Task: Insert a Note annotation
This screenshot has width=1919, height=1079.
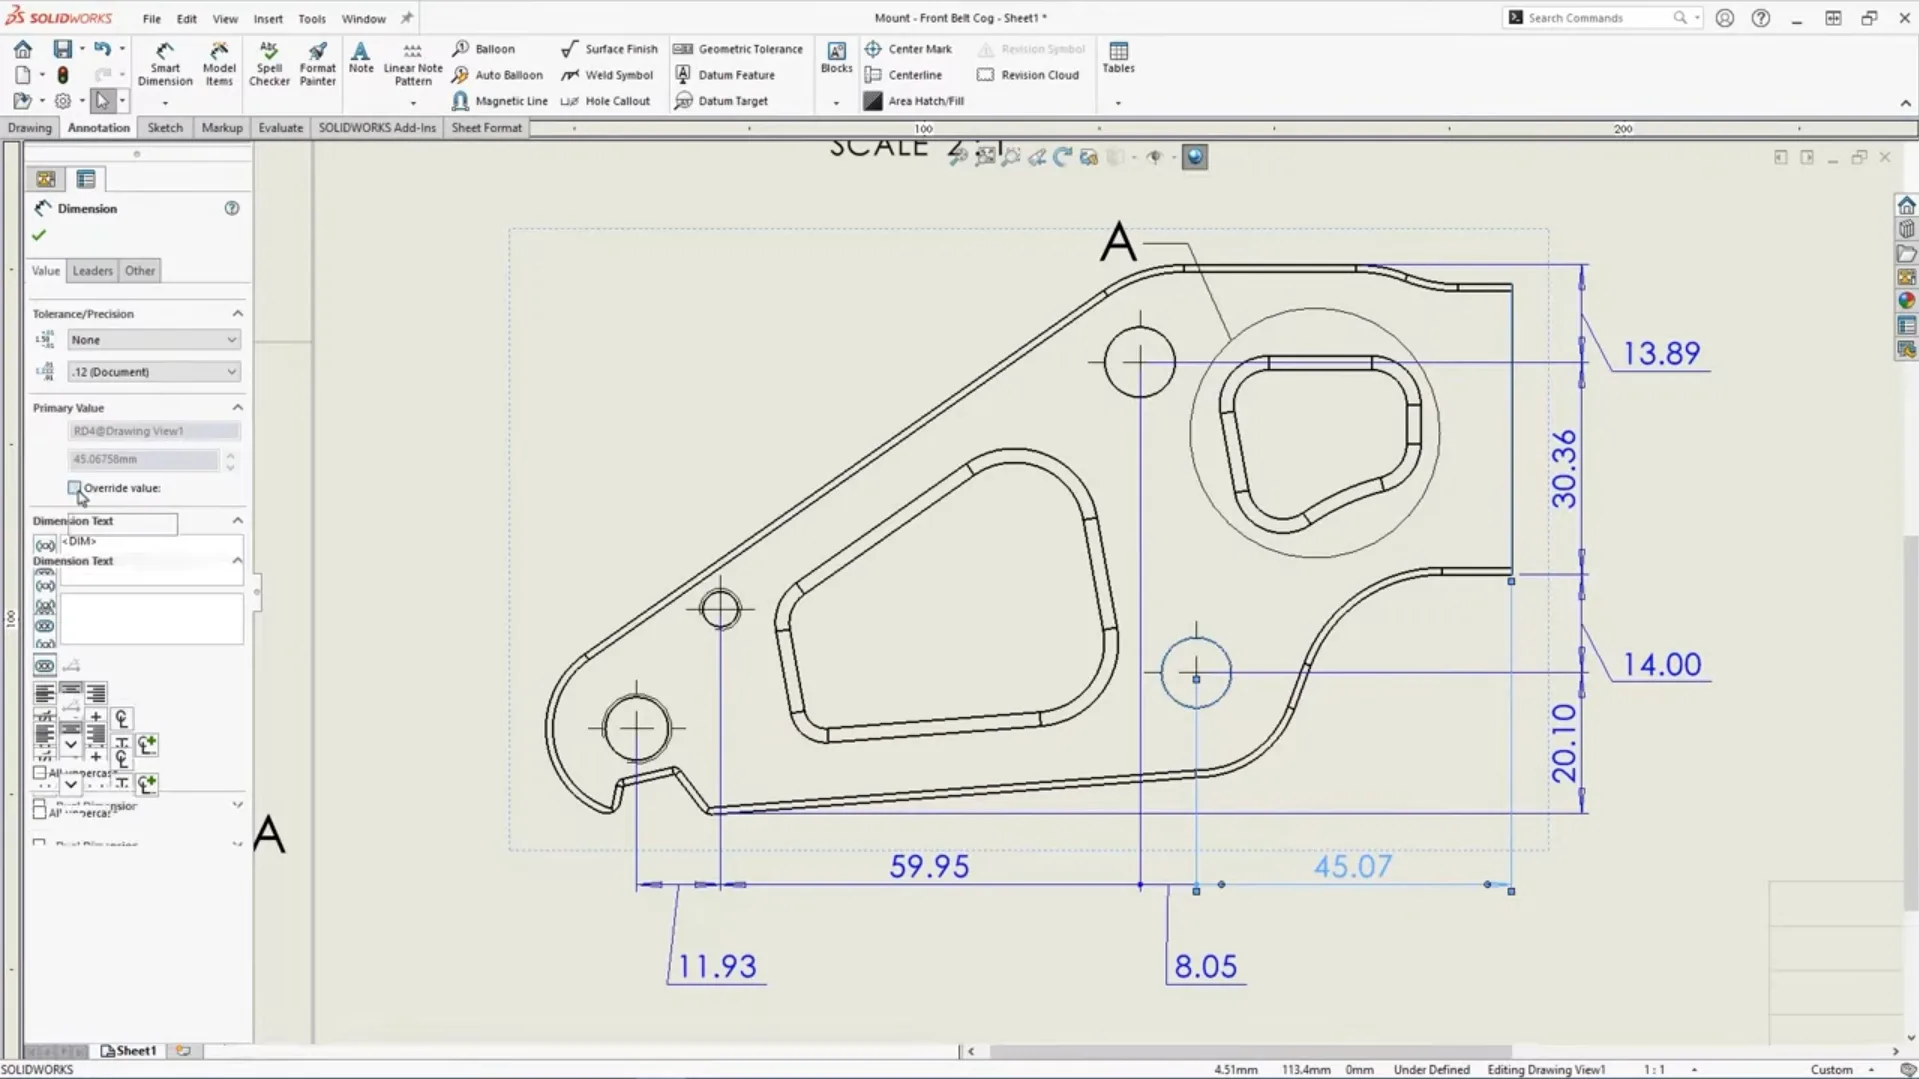Action: 361,58
